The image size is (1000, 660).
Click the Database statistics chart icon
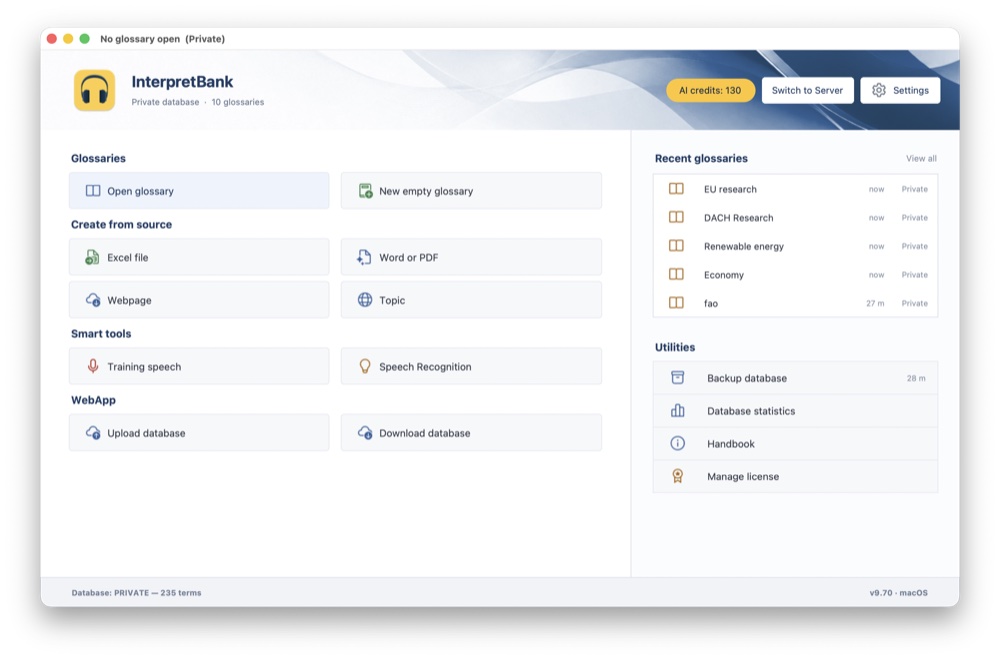pos(678,411)
